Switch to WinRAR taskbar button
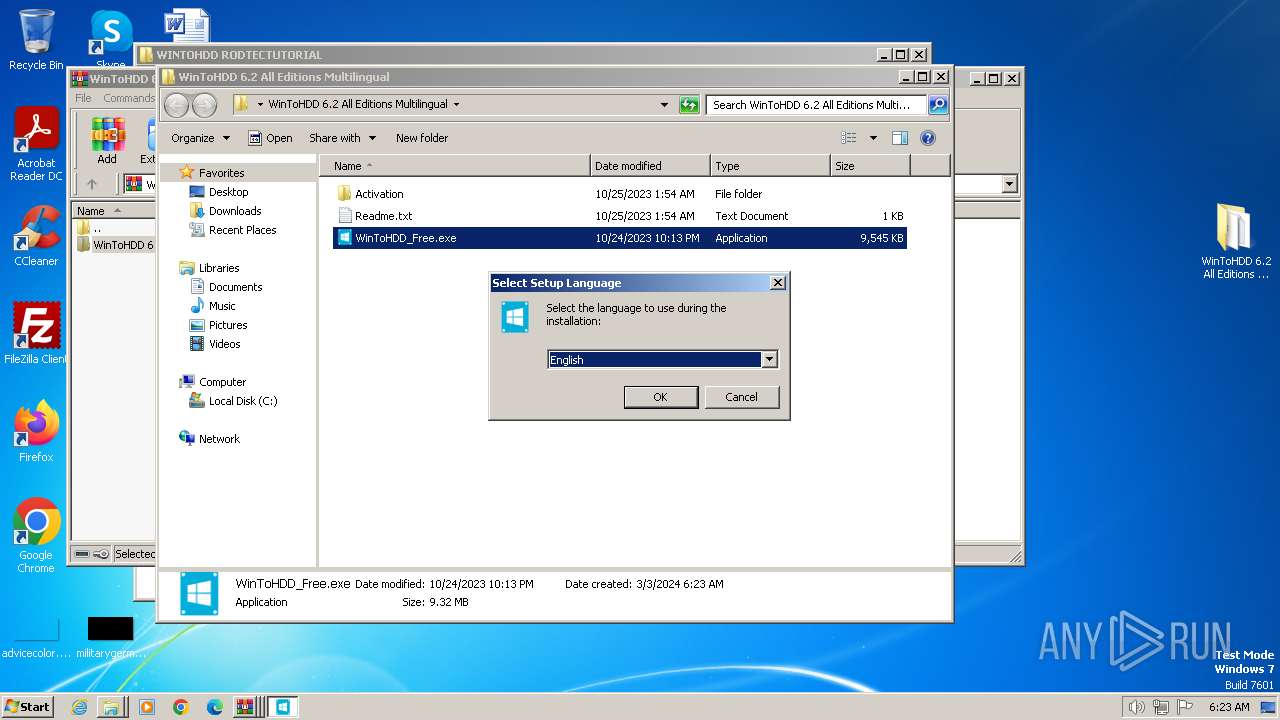 (248, 707)
